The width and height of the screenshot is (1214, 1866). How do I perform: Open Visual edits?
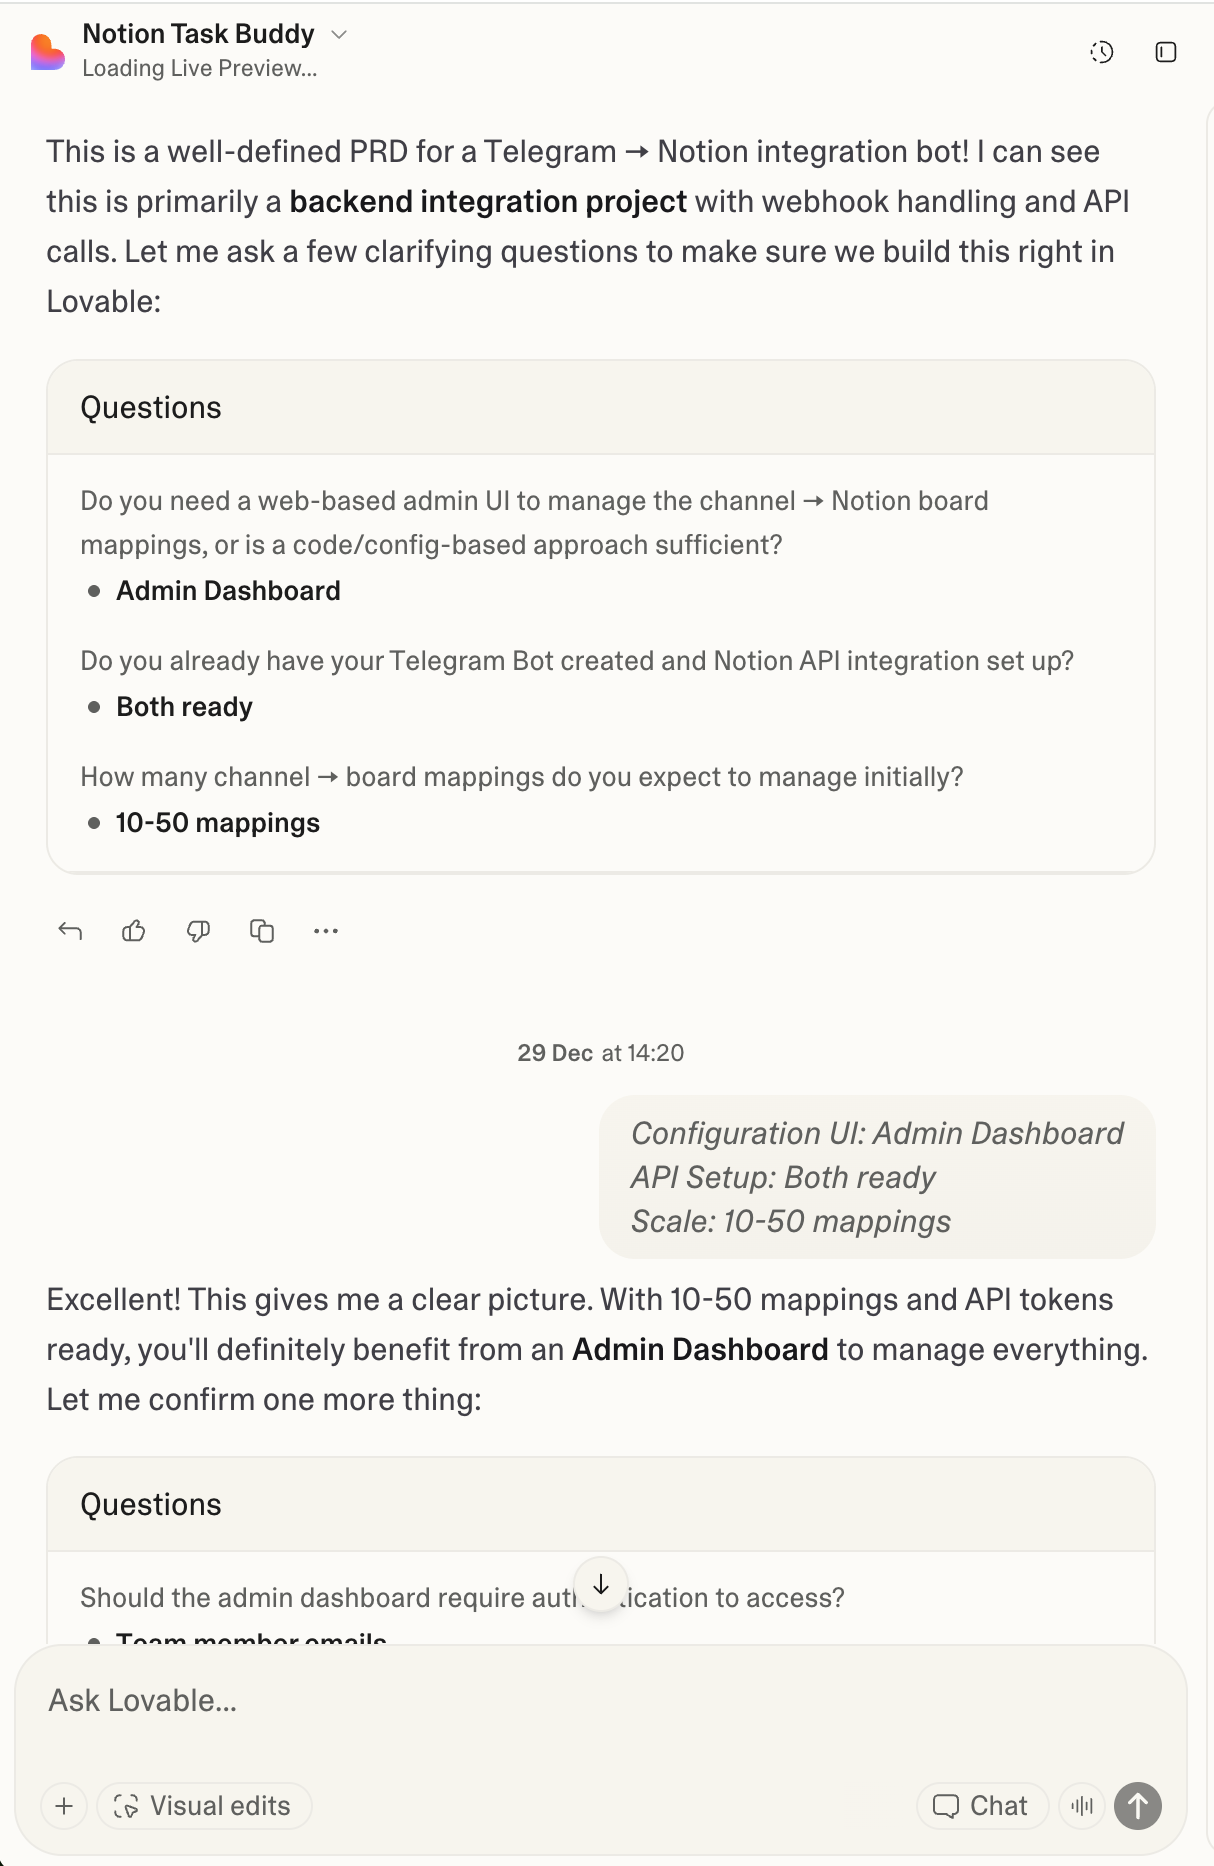(204, 1806)
